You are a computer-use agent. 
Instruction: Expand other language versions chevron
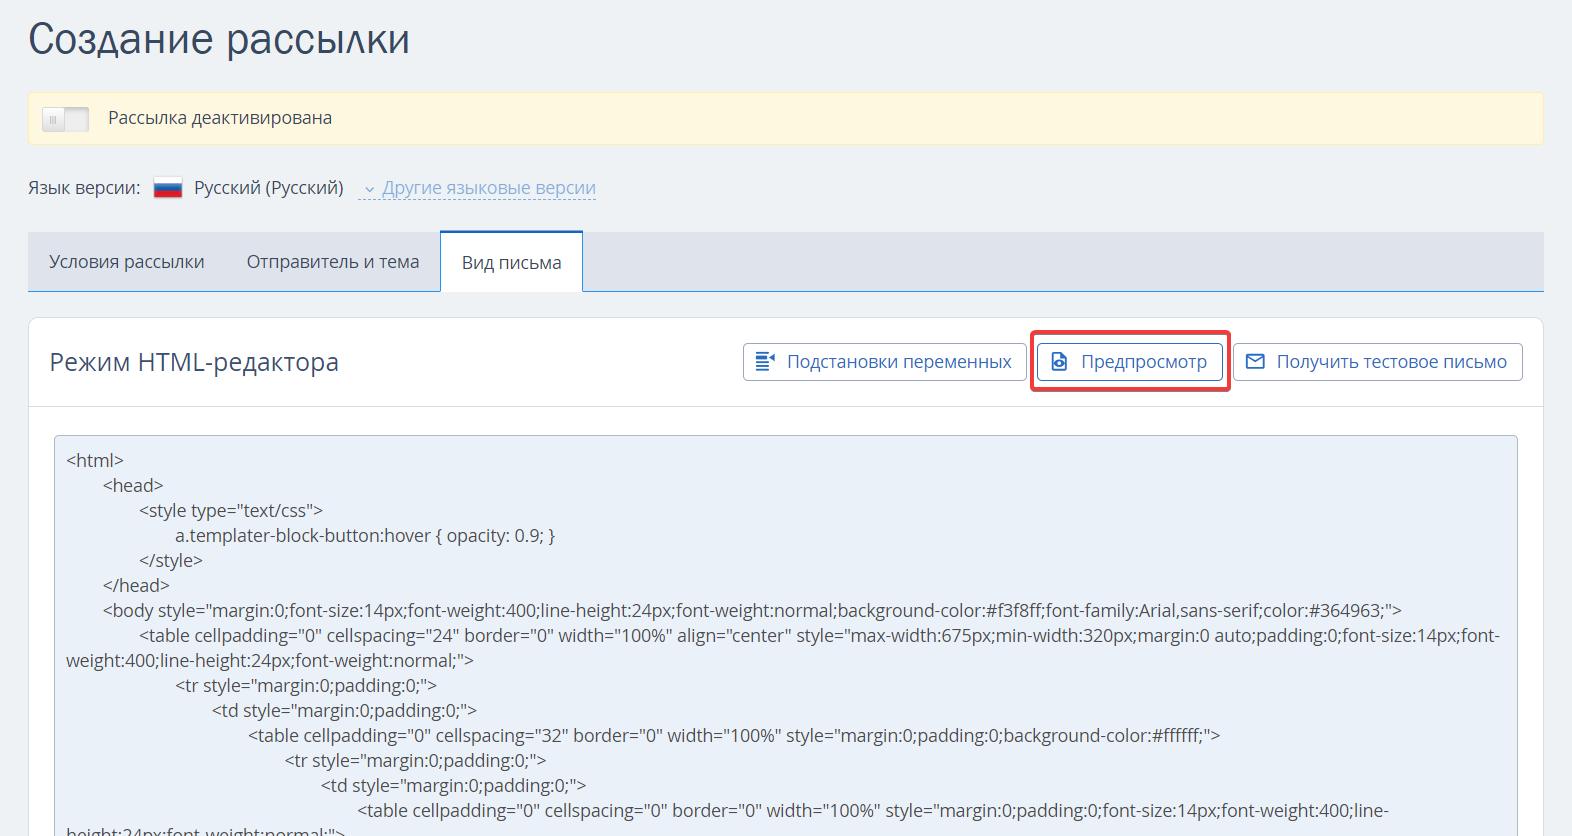(369, 189)
